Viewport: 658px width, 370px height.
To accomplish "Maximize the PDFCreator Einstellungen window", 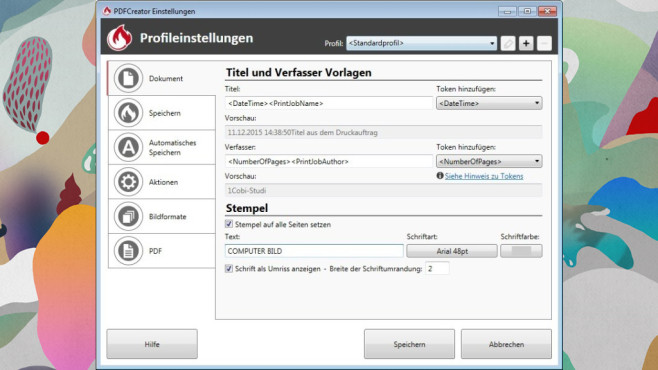I will 527,11.
